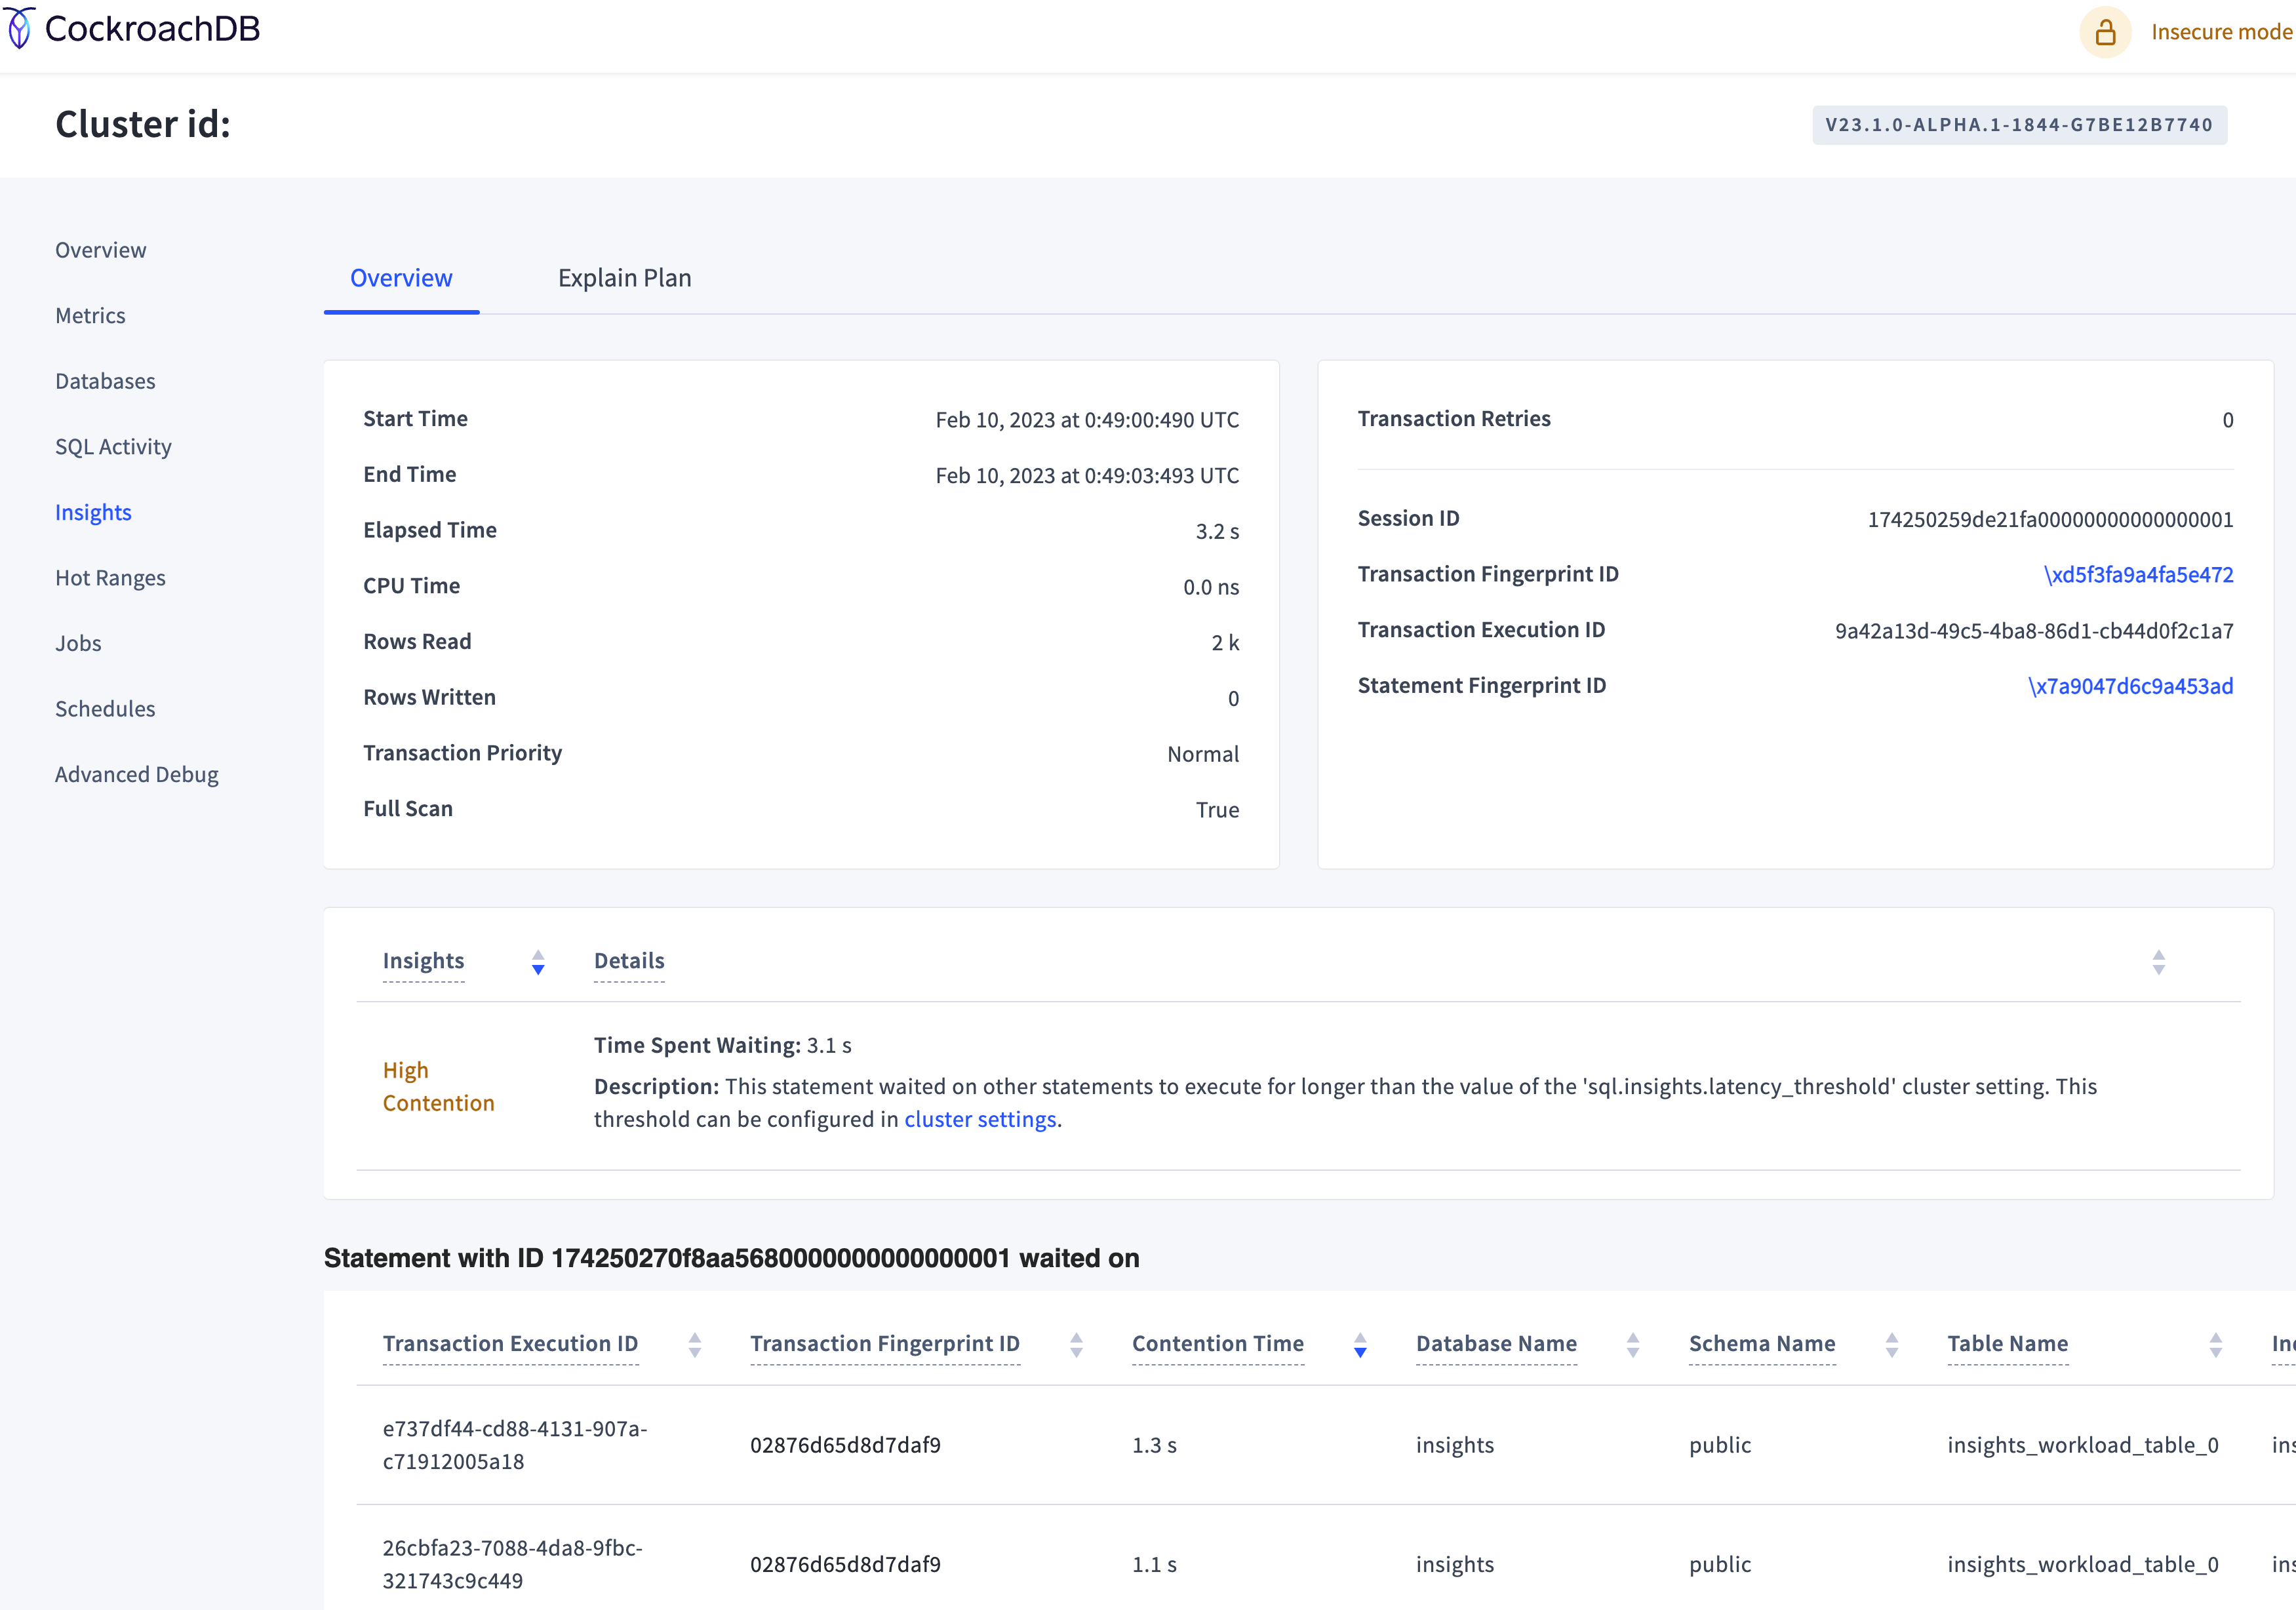Click execution ID 26cbfa23-7088-4da8-9fbc-321743c9c449

click(513, 1565)
